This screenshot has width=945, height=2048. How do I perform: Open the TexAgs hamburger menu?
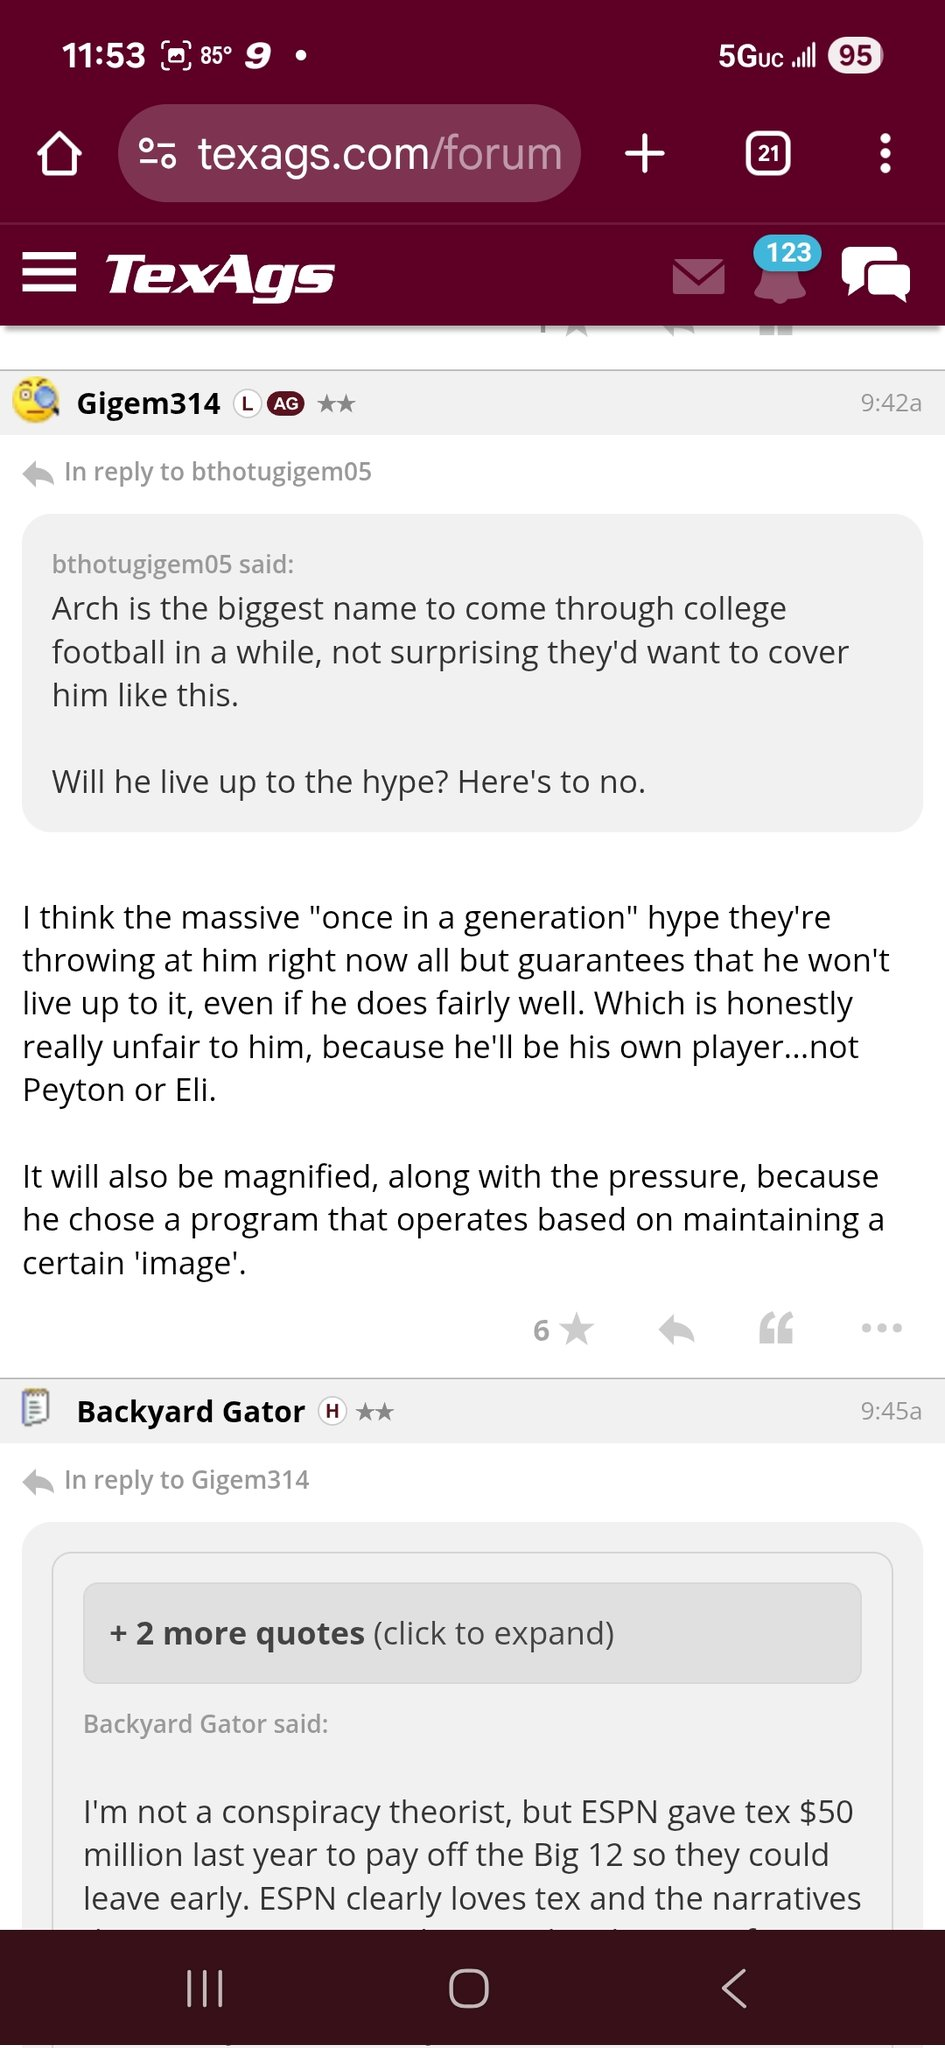click(49, 272)
